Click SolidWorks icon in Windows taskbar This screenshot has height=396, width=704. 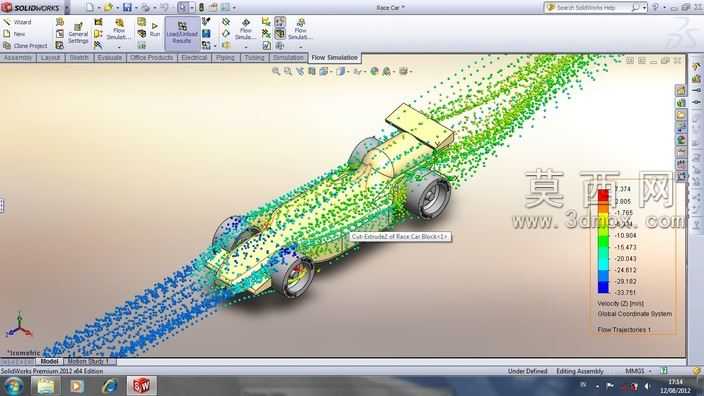point(141,386)
